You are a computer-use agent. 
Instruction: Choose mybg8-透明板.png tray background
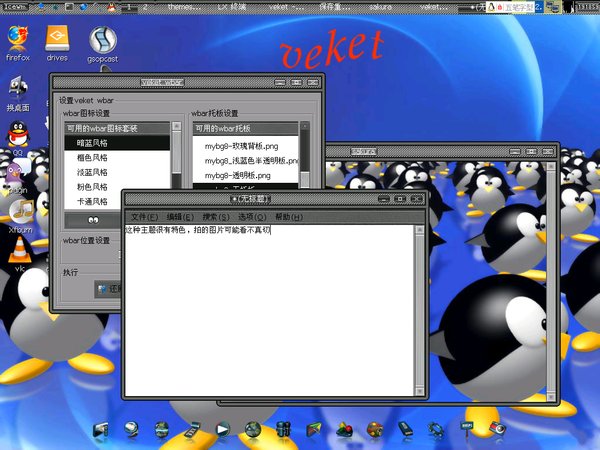(x=238, y=175)
